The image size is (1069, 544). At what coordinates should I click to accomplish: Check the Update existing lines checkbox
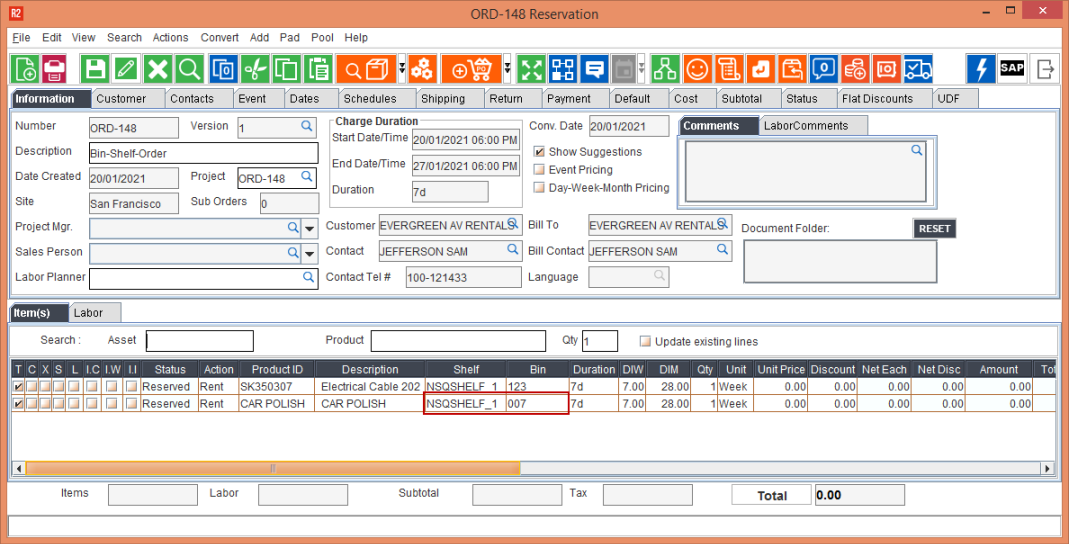coord(645,341)
